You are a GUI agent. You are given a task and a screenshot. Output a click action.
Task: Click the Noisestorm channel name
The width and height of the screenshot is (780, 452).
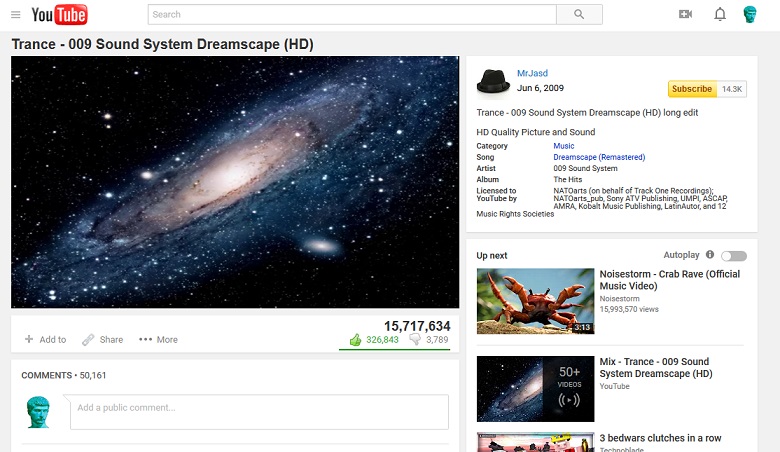click(x=619, y=299)
